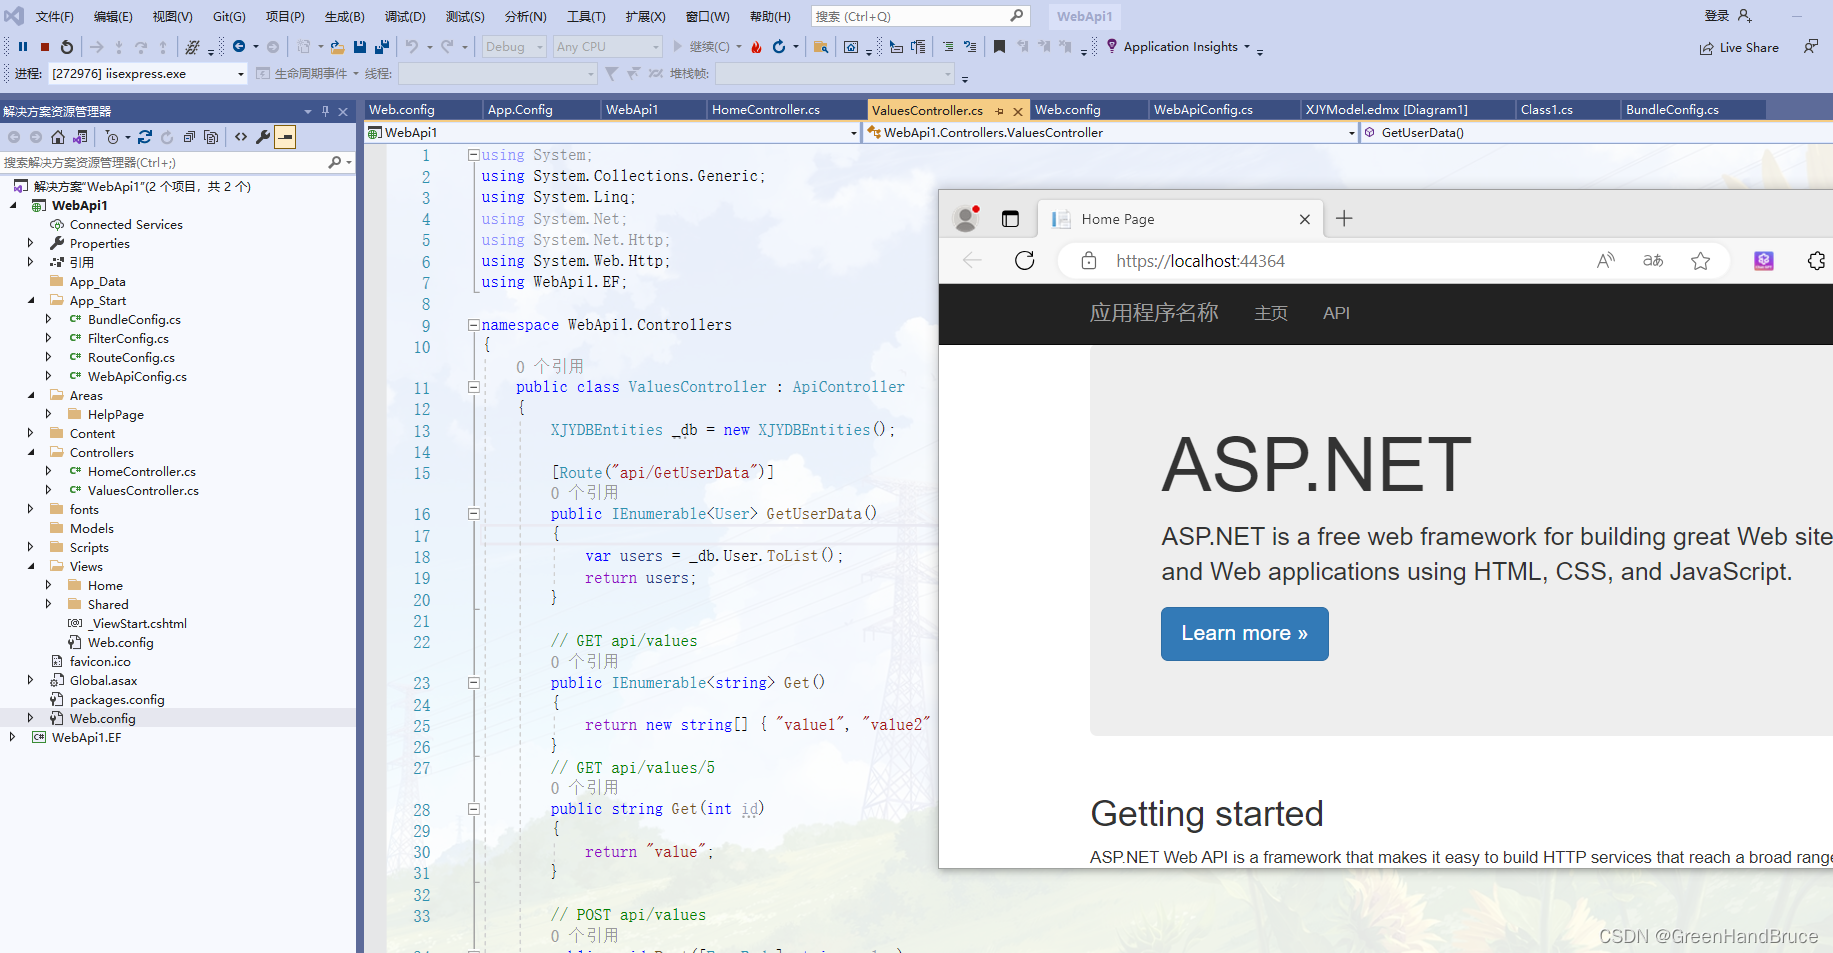Open Properties wrench in Solution Explorer toolbar
Screen dimensions: 1833x953
pyautogui.click(x=263, y=137)
